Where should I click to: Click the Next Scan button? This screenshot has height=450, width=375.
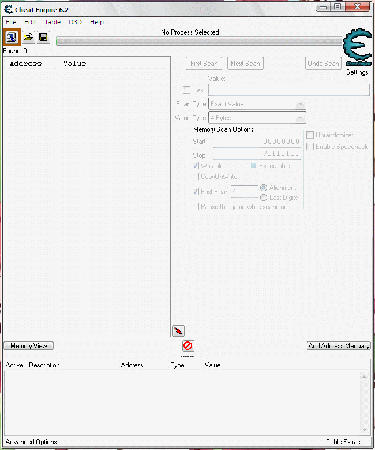[245, 63]
